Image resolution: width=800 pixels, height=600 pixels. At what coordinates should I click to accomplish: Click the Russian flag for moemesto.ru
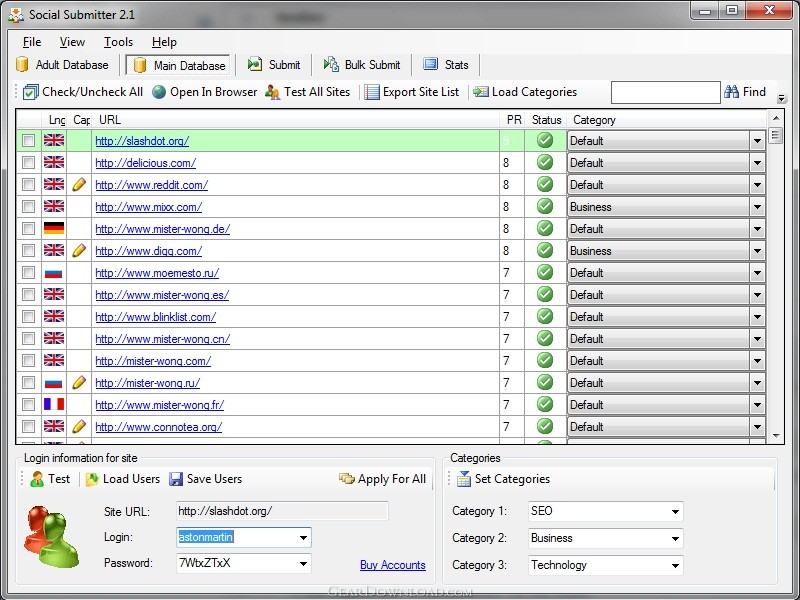[x=54, y=273]
